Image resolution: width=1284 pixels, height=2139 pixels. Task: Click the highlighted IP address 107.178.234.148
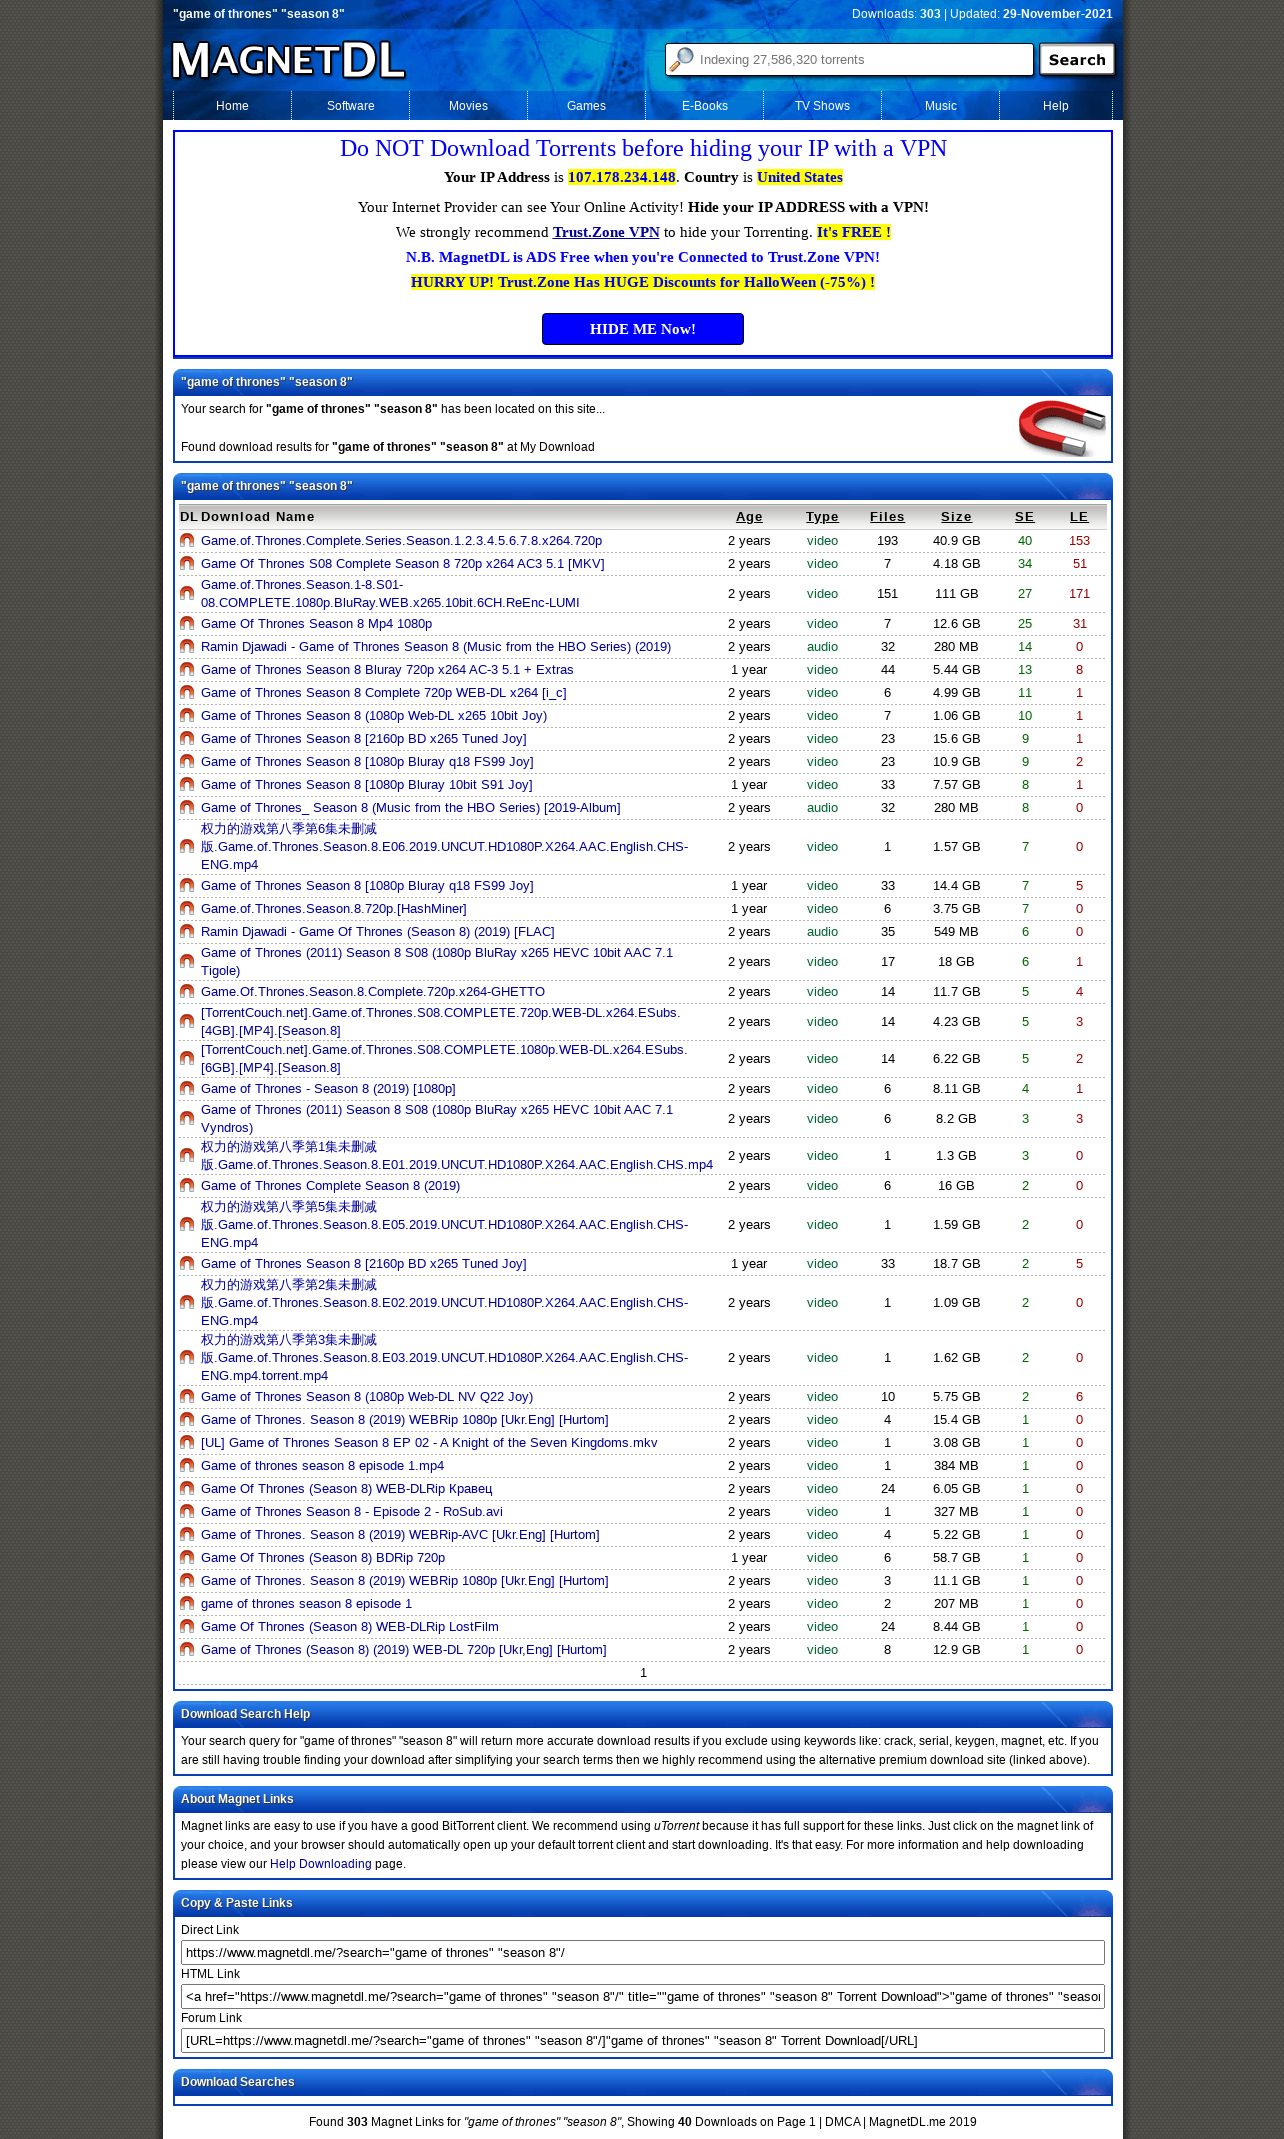622,177
